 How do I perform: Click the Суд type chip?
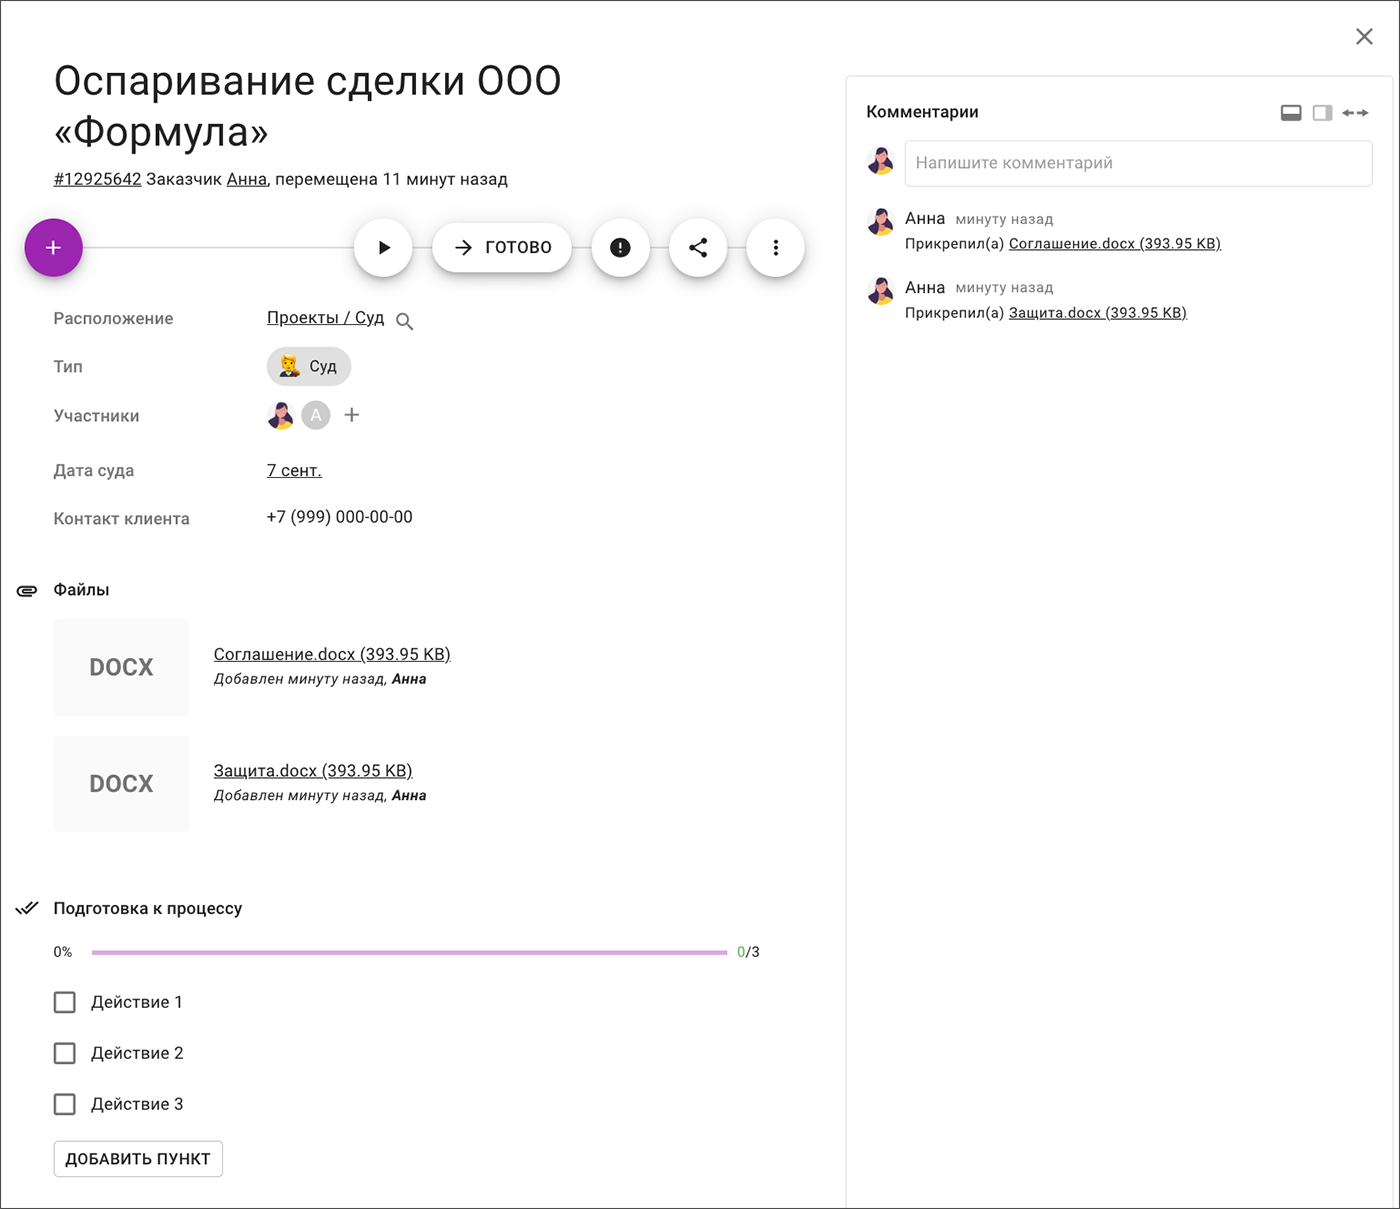(x=309, y=366)
